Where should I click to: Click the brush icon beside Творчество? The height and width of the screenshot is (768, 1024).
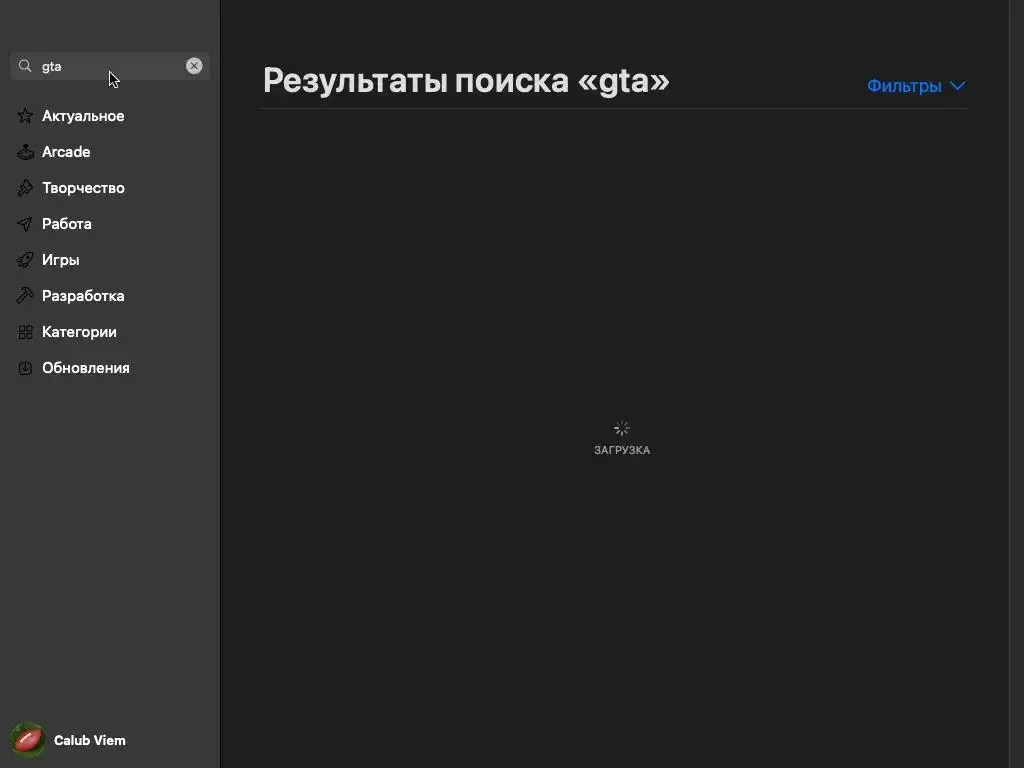click(25, 188)
